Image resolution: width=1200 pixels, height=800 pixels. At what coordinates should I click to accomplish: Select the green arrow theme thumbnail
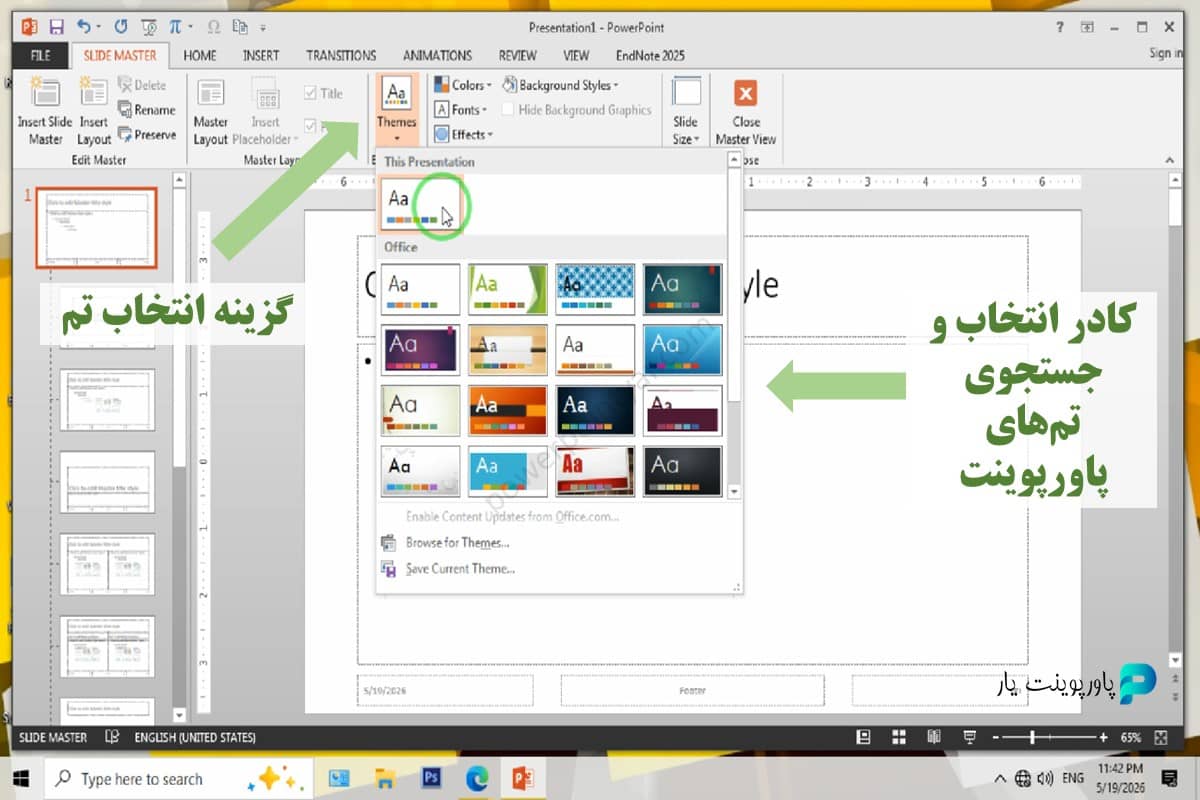[x=508, y=289]
